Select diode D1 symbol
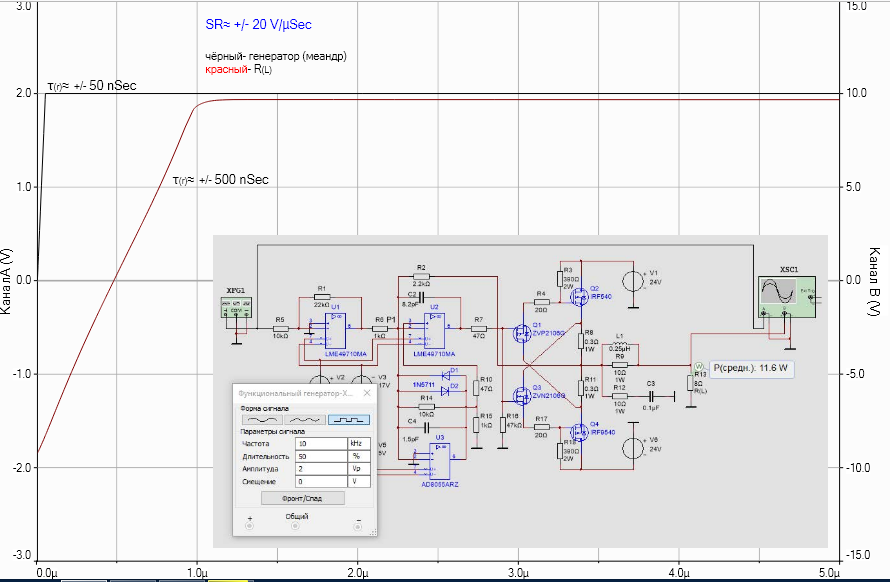890x582 pixels. point(445,375)
